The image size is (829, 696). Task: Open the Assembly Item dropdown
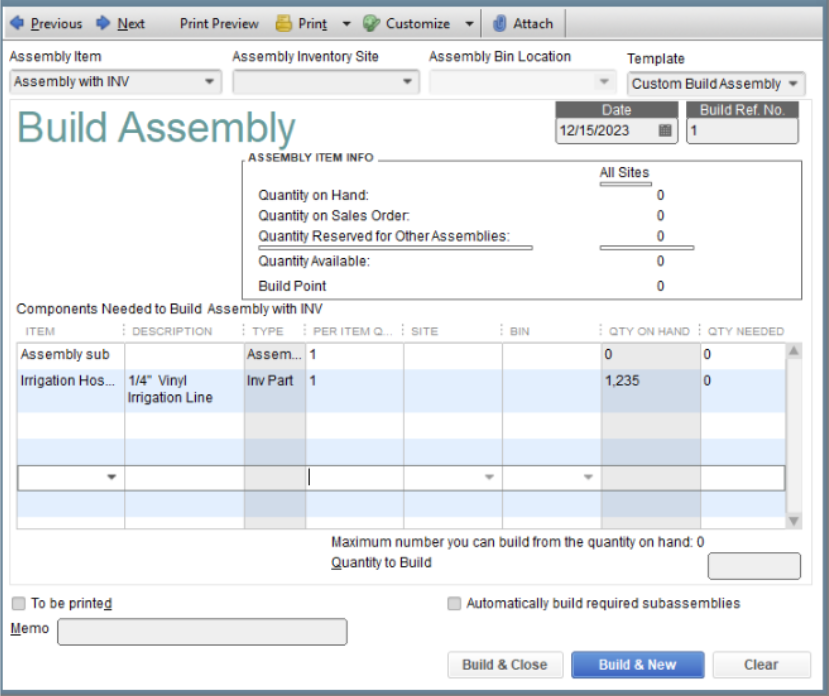(x=208, y=81)
